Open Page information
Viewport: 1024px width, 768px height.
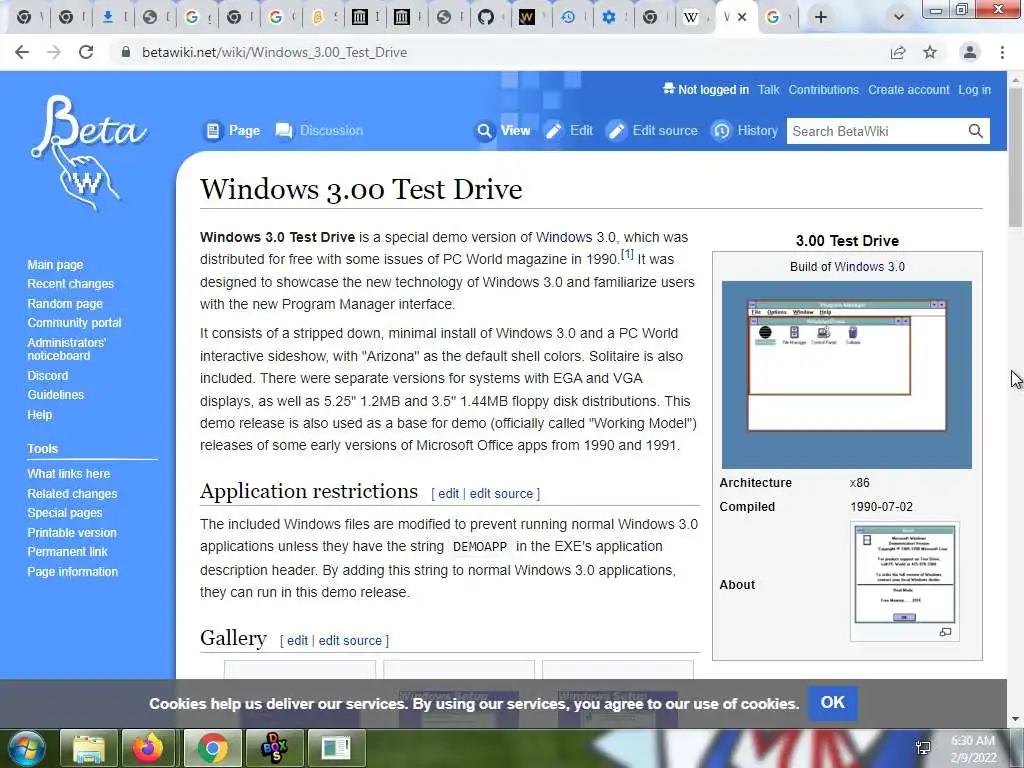tap(72, 571)
